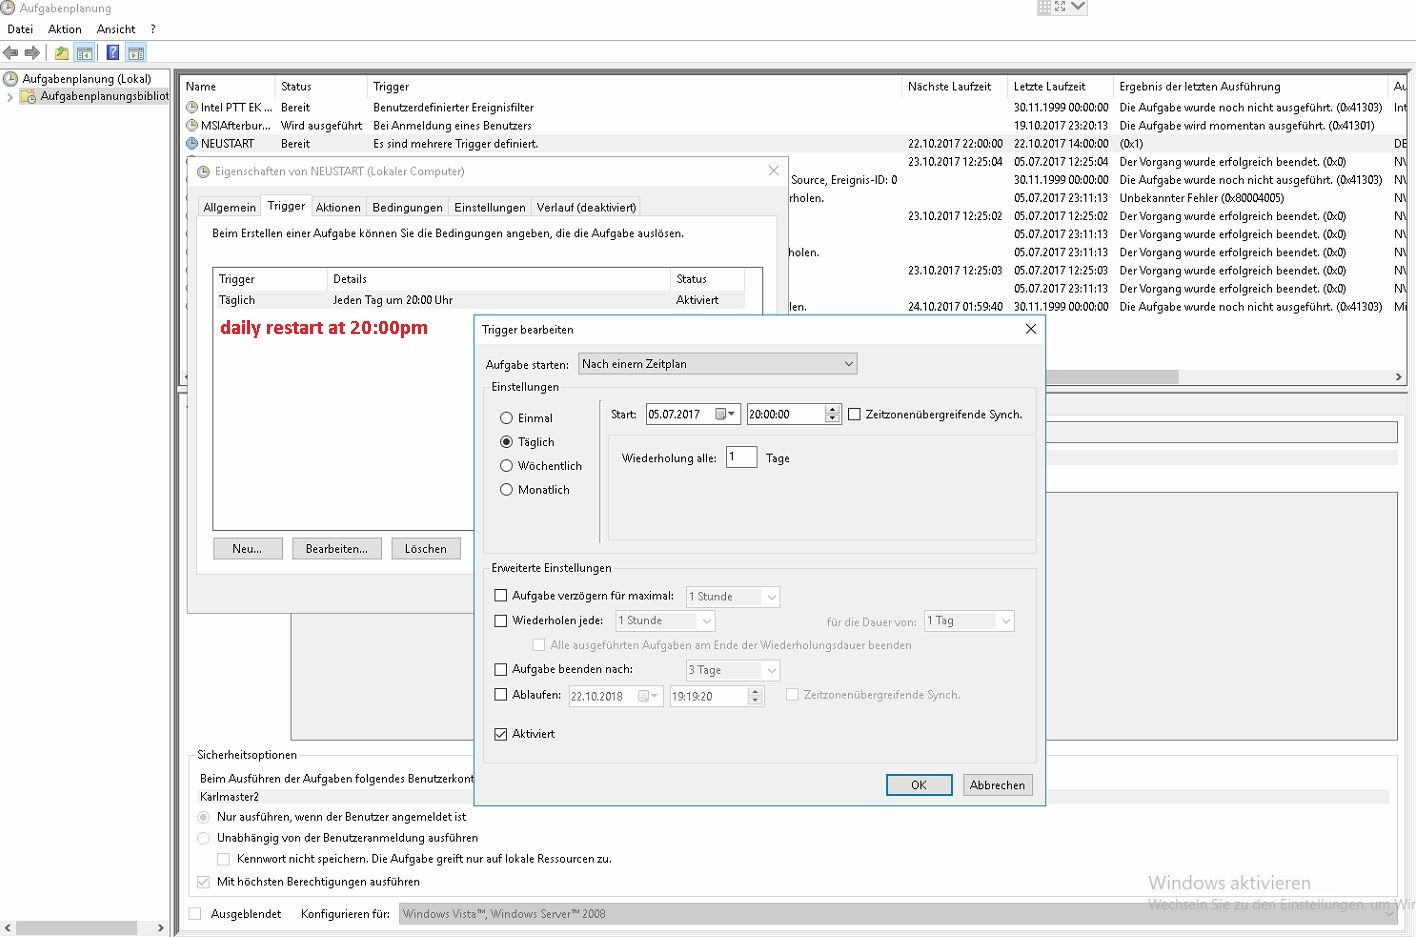Open help via the blue question mark icon
1416x937 pixels.
(x=113, y=53)
